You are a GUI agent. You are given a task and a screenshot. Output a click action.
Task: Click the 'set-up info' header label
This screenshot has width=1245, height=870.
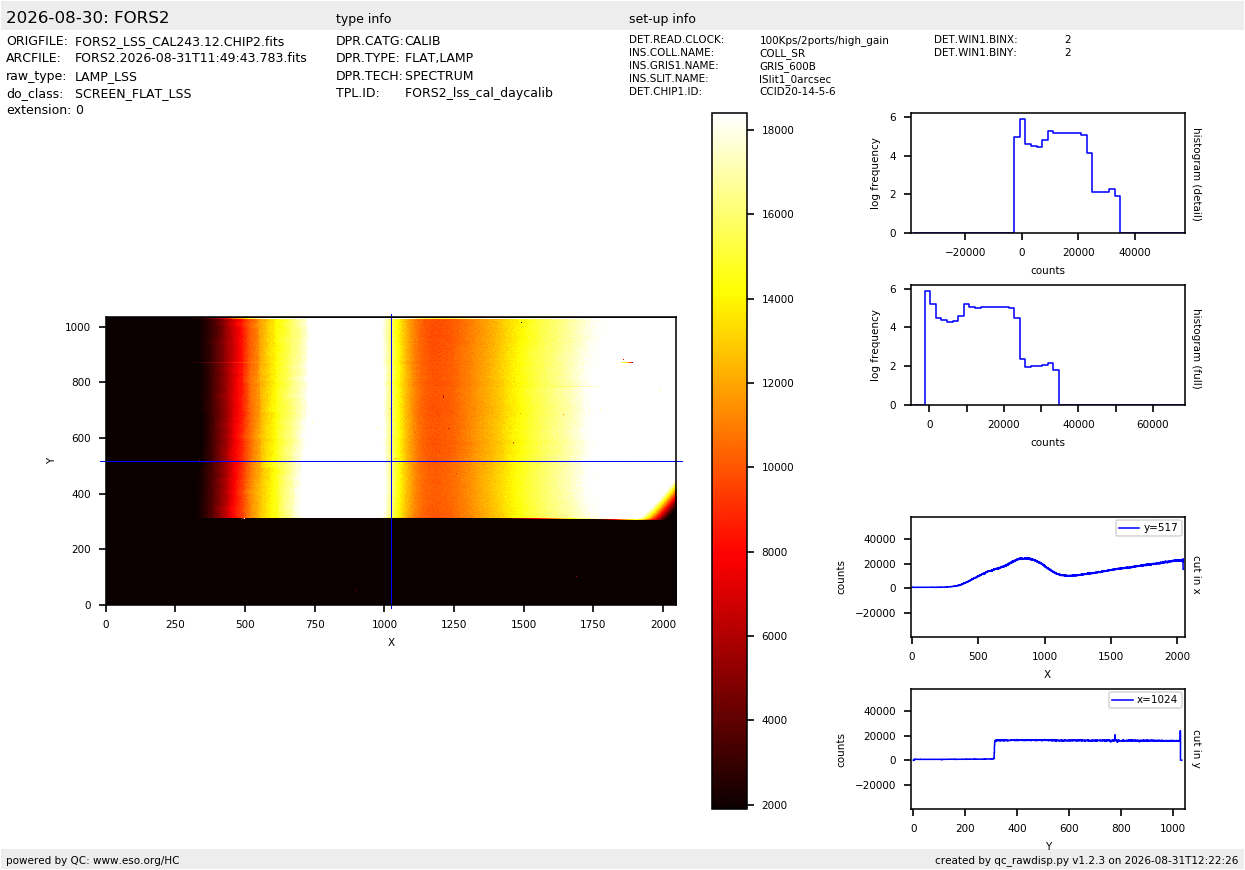point(662,19)
